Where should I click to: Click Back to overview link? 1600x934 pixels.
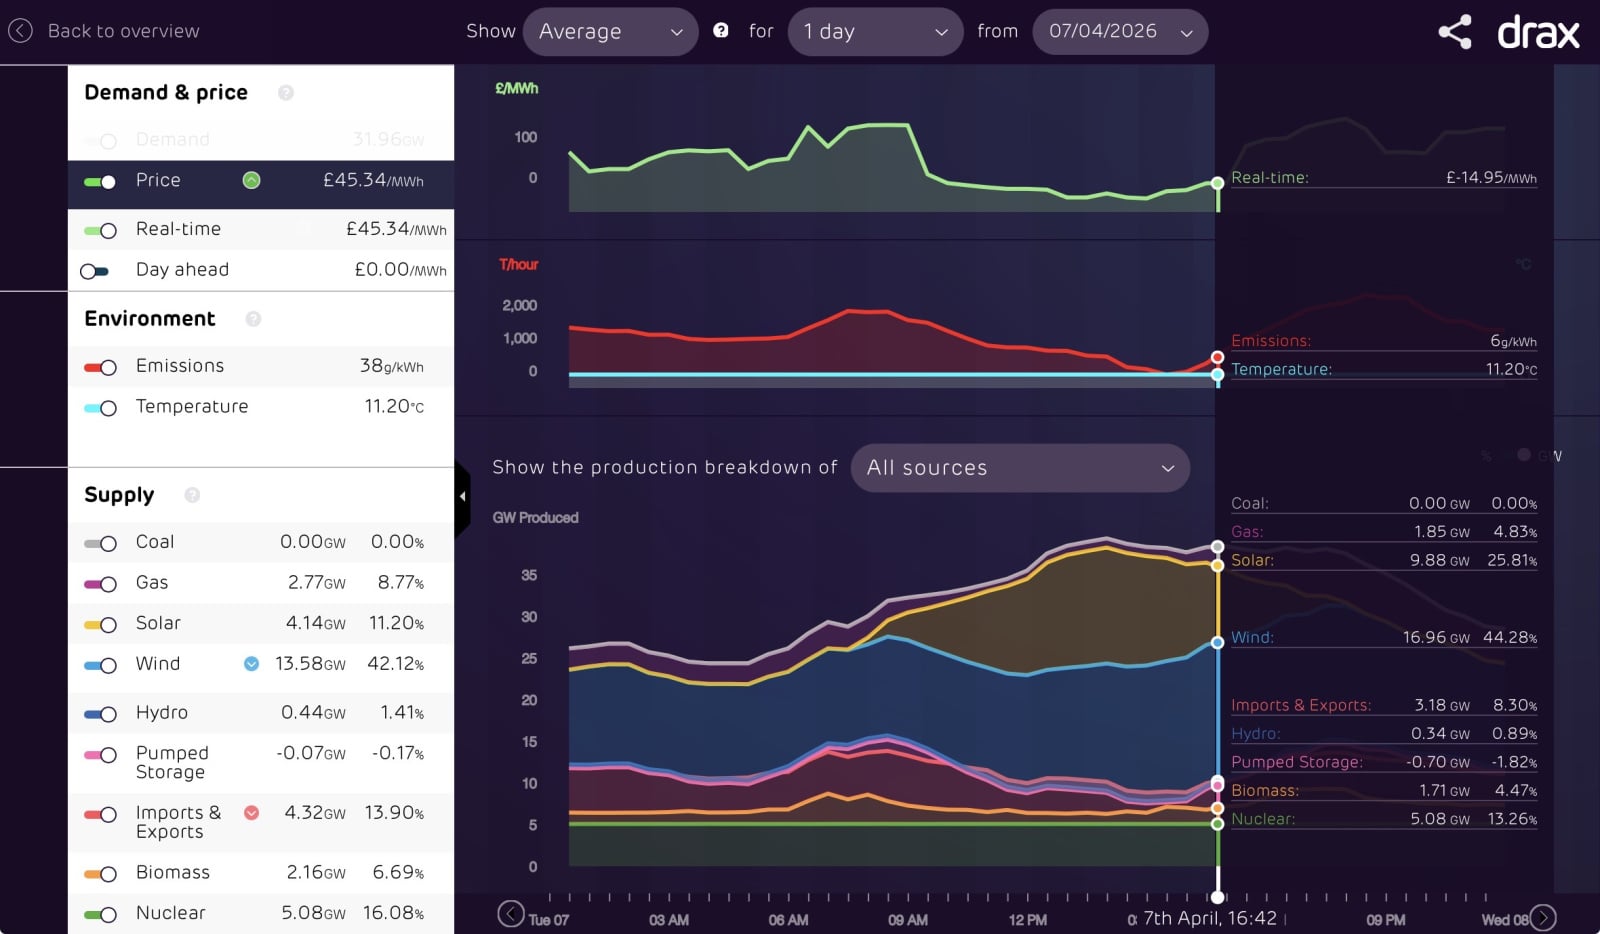[x=123, y=31]
